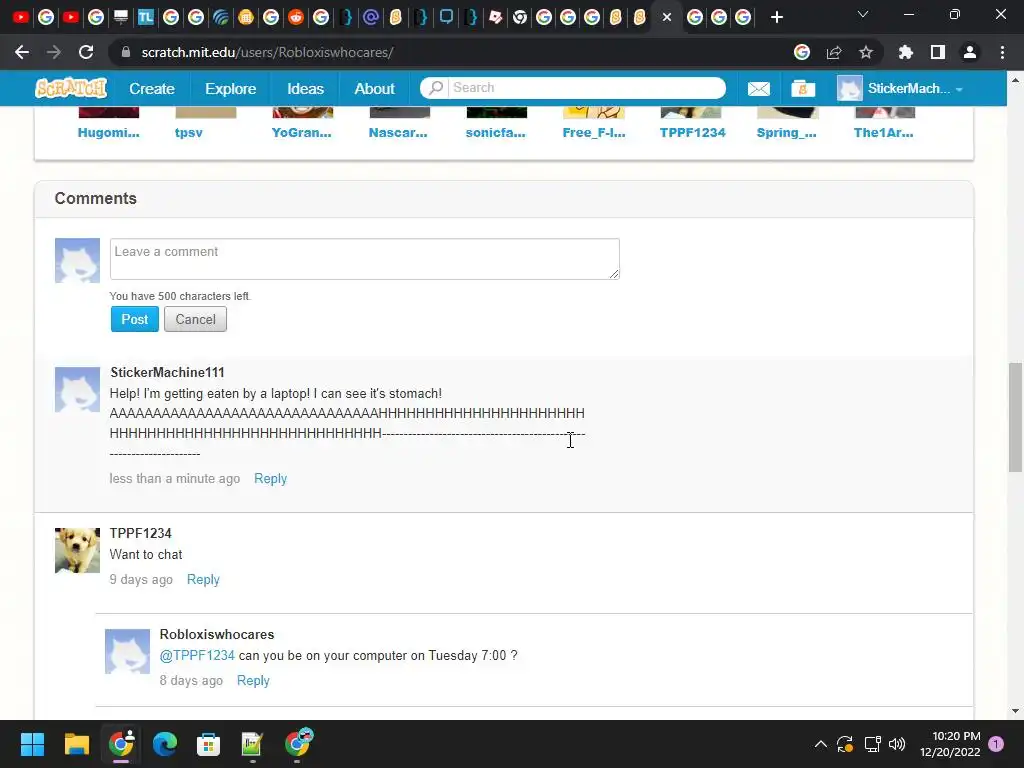Open the Scratch messages envelope icon

(758, 88)
